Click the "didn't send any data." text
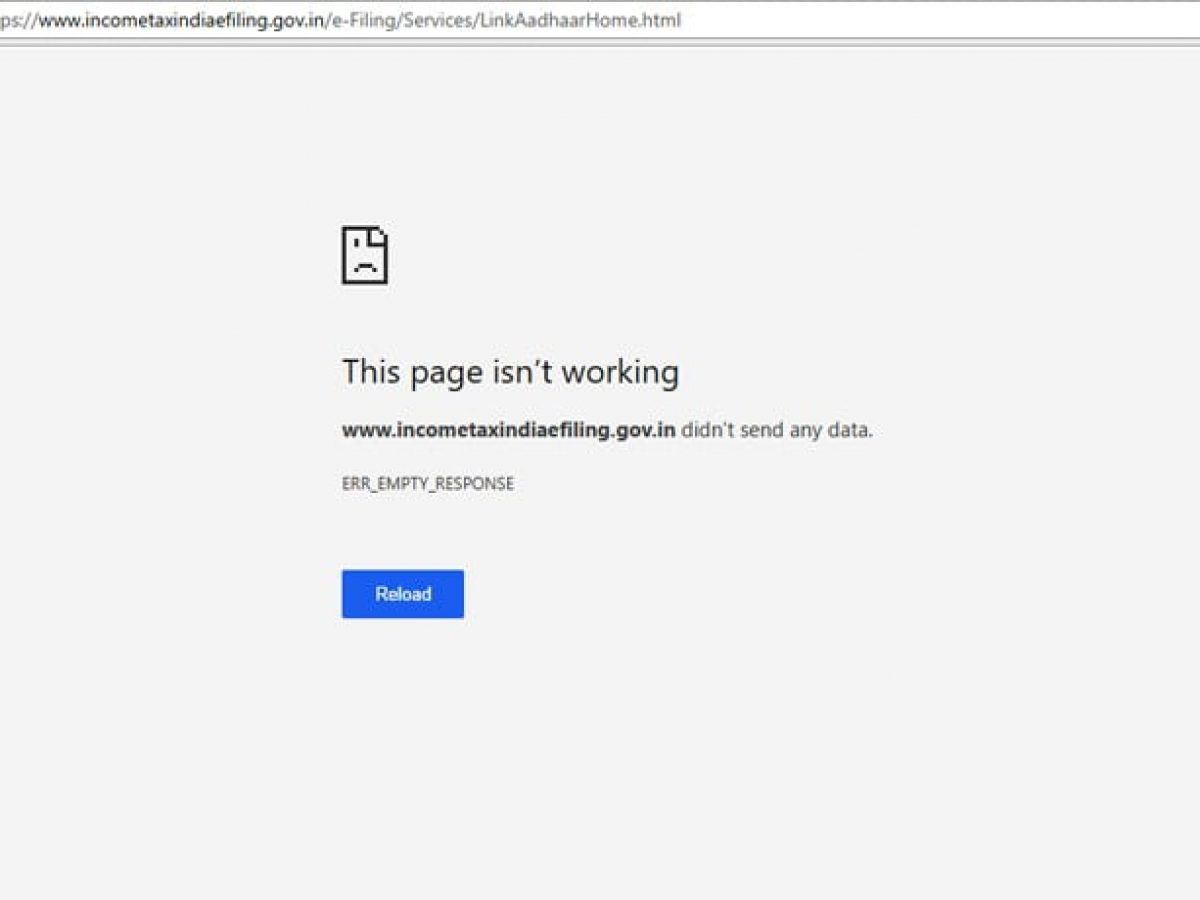The height and width of the screenshot is (900, 1200). [777, 431]
